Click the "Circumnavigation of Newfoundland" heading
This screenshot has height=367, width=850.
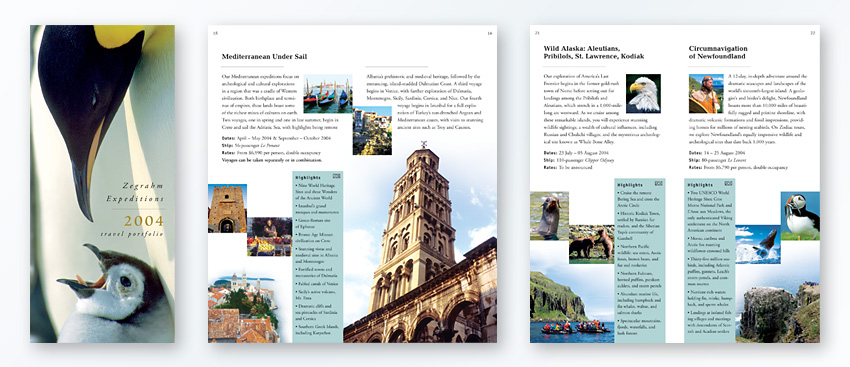(718, 52)
